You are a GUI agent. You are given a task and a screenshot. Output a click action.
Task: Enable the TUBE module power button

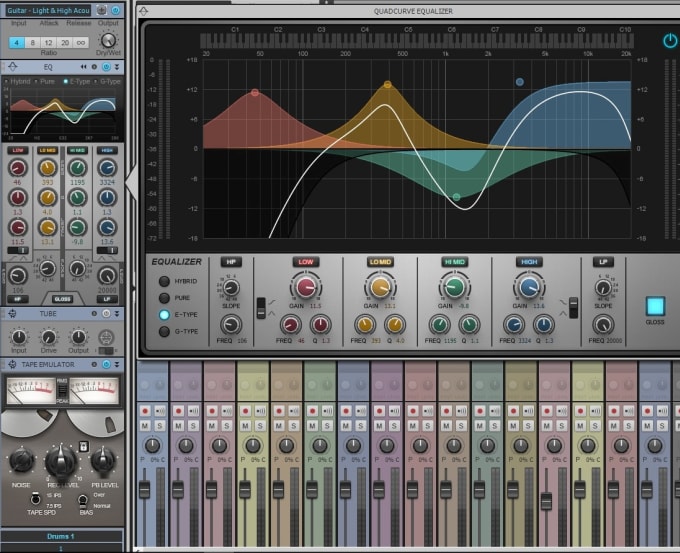pyautogui.click(x=106, y=313)
